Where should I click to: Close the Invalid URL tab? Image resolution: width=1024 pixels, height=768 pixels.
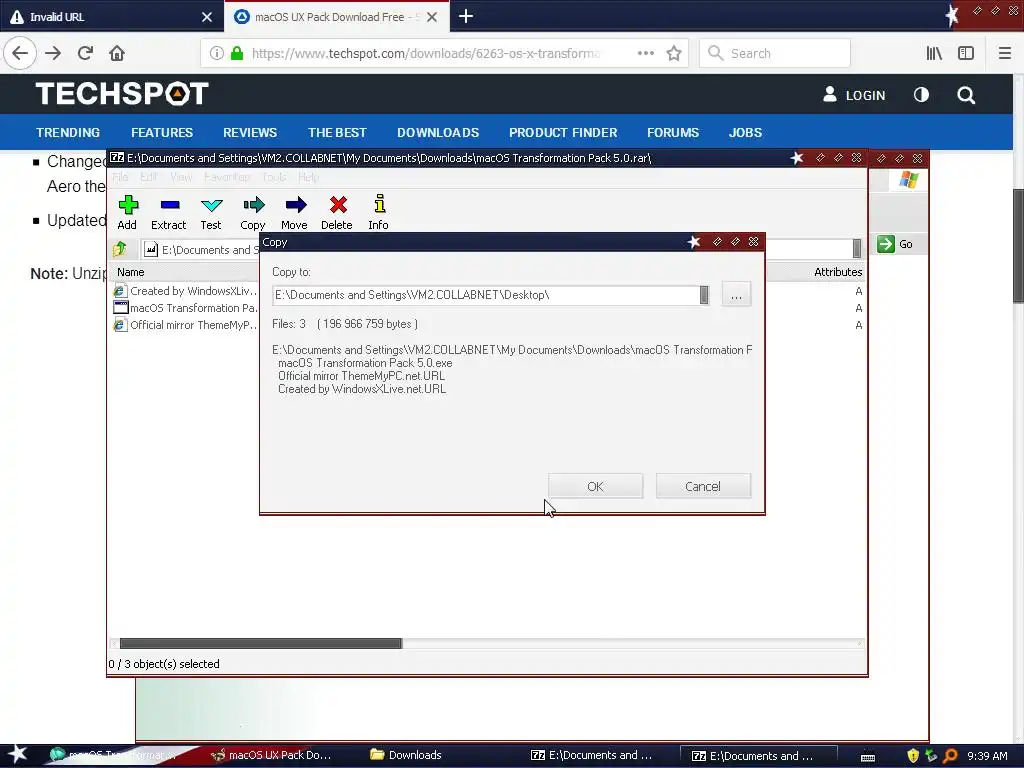coord(207,17)
